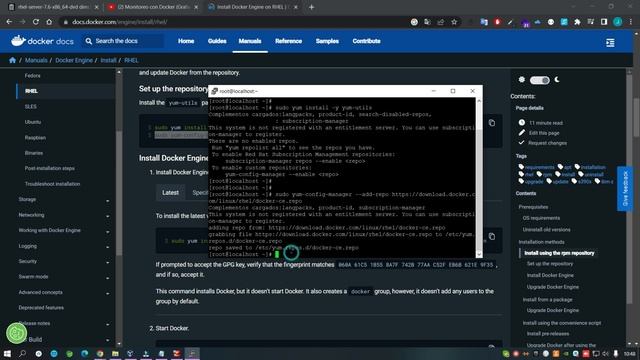Expand the Build sidebar section
Image resolution: width=640 pixels, height=360 pixels.
point(108,340)
